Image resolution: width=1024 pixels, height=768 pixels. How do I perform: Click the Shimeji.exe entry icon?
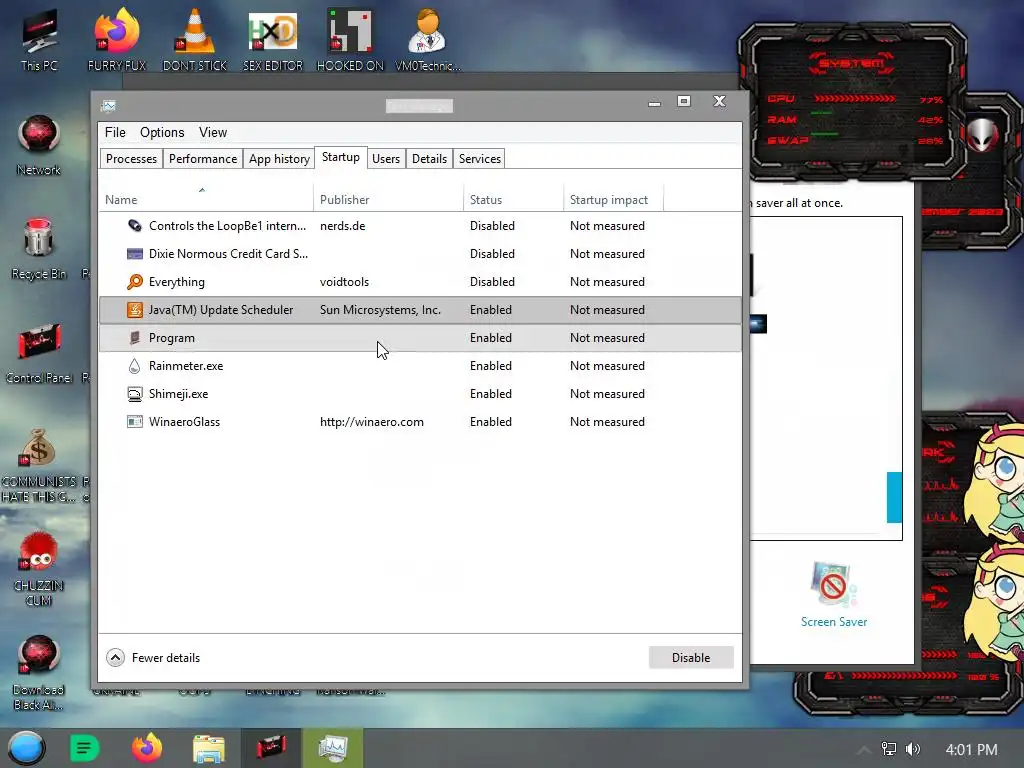135,394
